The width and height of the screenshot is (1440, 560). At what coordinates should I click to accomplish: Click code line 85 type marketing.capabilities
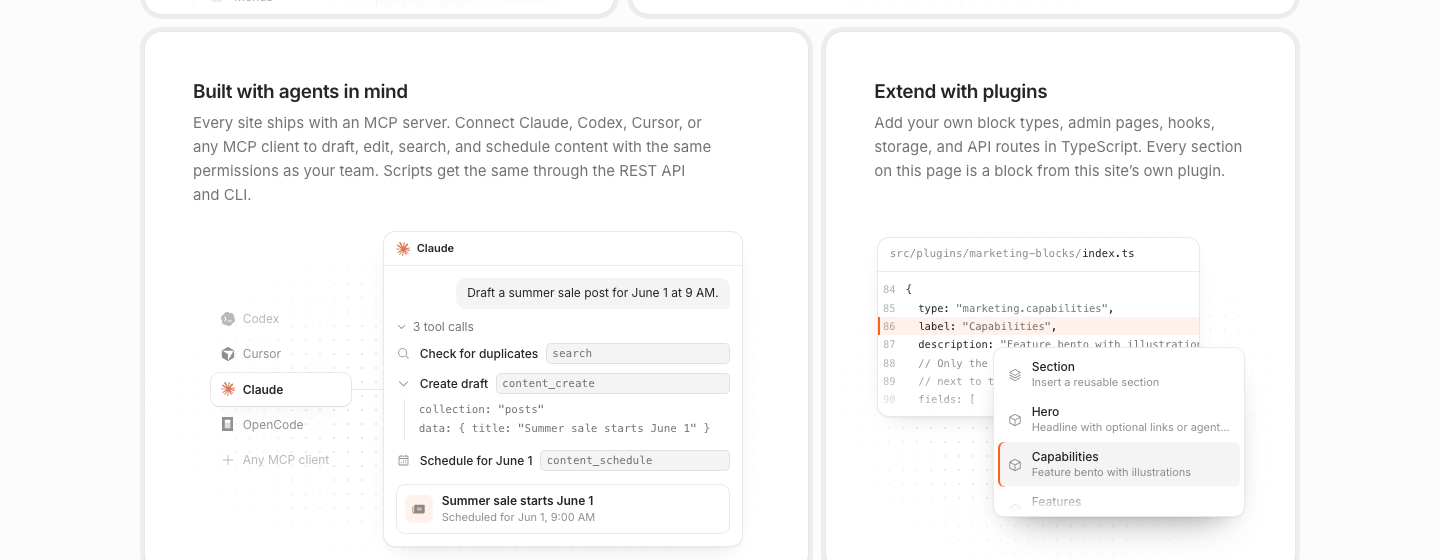click(1015, 308)
